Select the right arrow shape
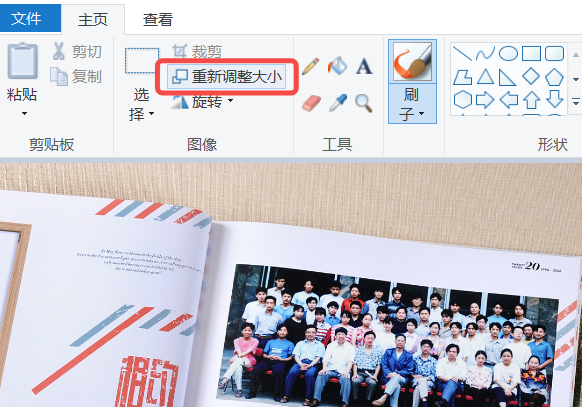Screen dimensions: 582x407 tap(485, 100)
